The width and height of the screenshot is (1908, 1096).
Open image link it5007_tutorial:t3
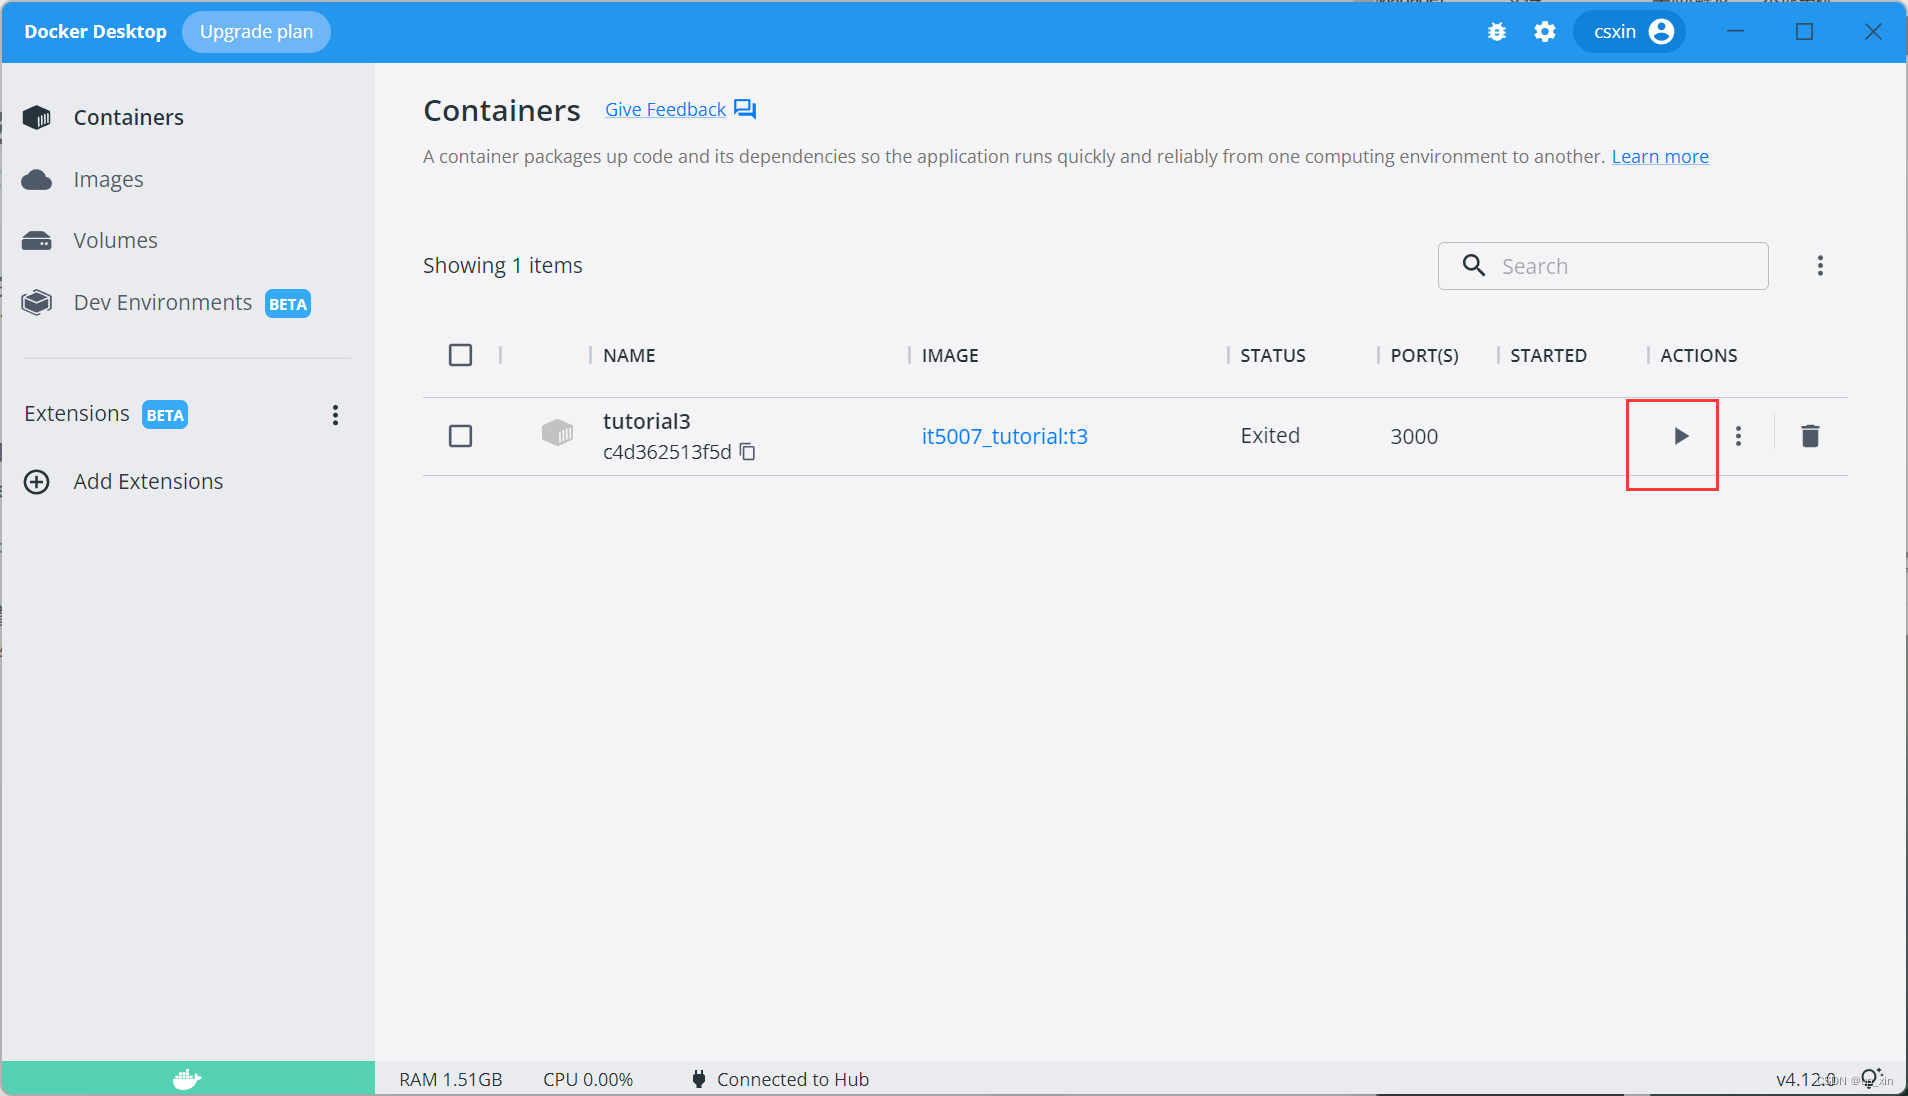(1004, 436)
